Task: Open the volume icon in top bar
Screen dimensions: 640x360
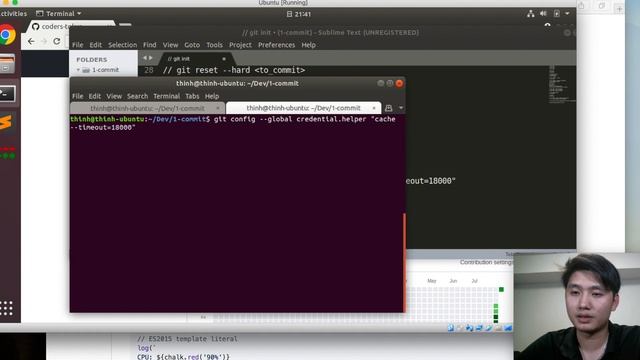Action: pos(543,14)
